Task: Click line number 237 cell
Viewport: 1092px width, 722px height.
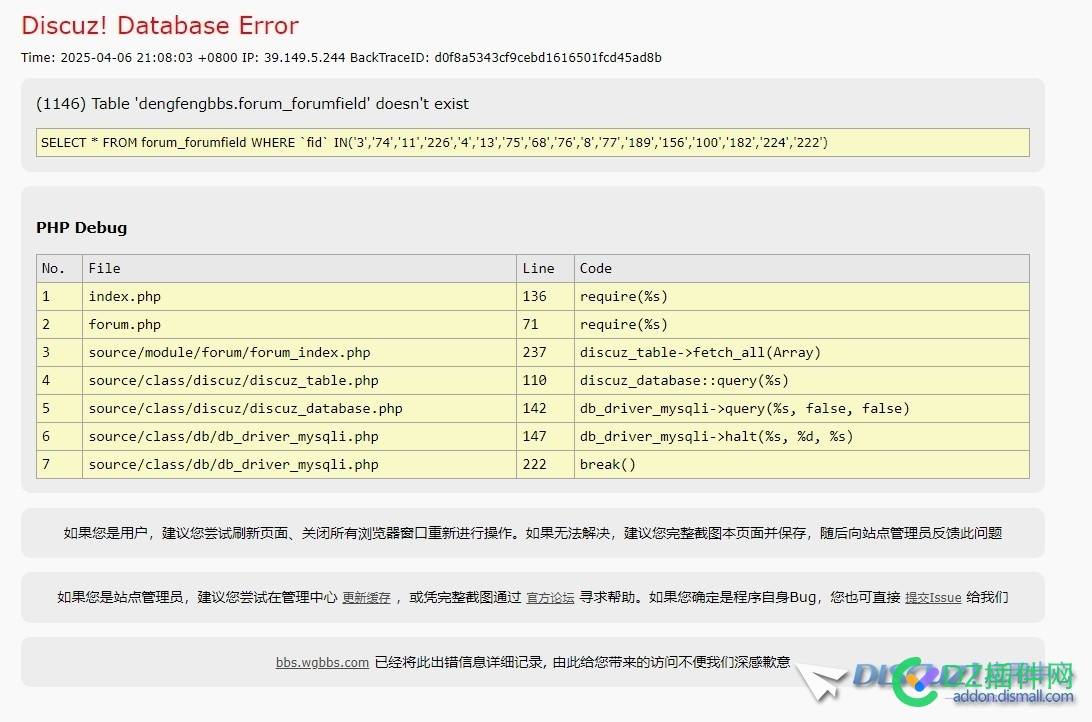Action: pyautogui.click(x=545, y=352)
